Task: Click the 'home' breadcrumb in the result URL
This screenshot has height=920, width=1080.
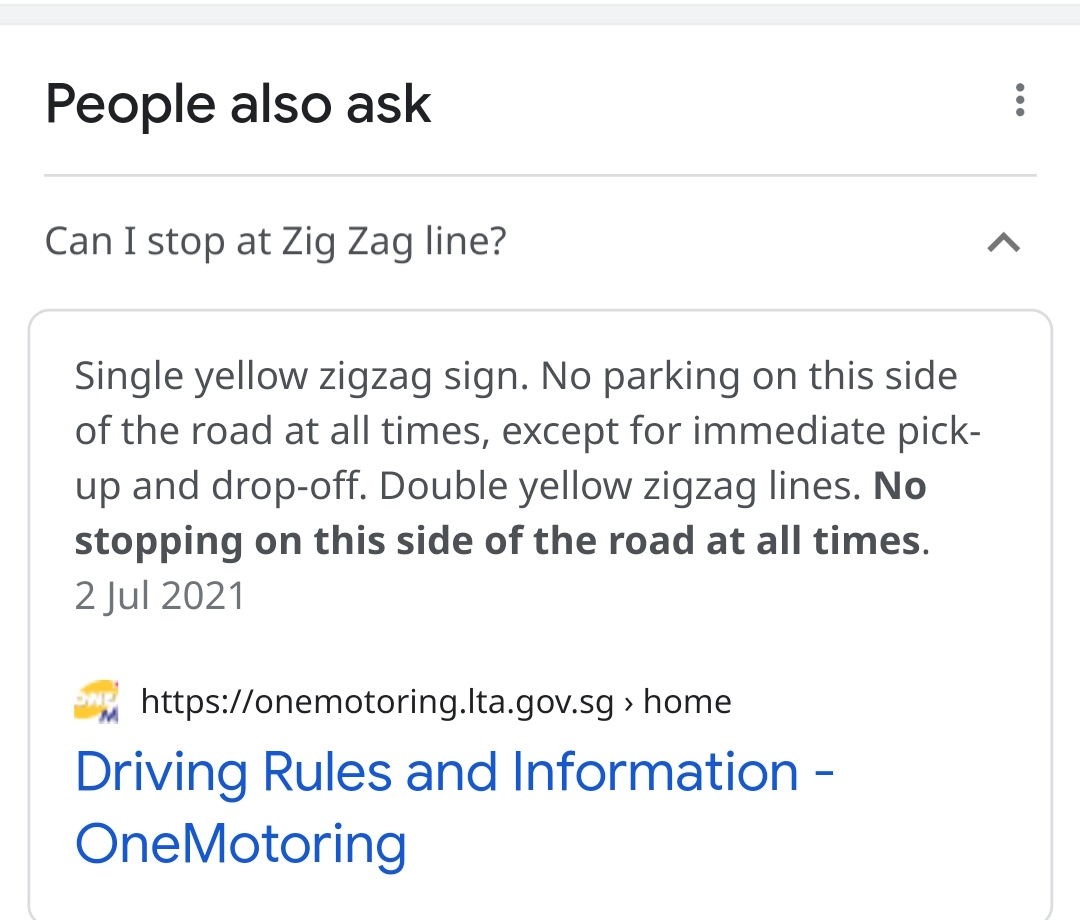Action: pyautogui.click(x=687, y=702)
